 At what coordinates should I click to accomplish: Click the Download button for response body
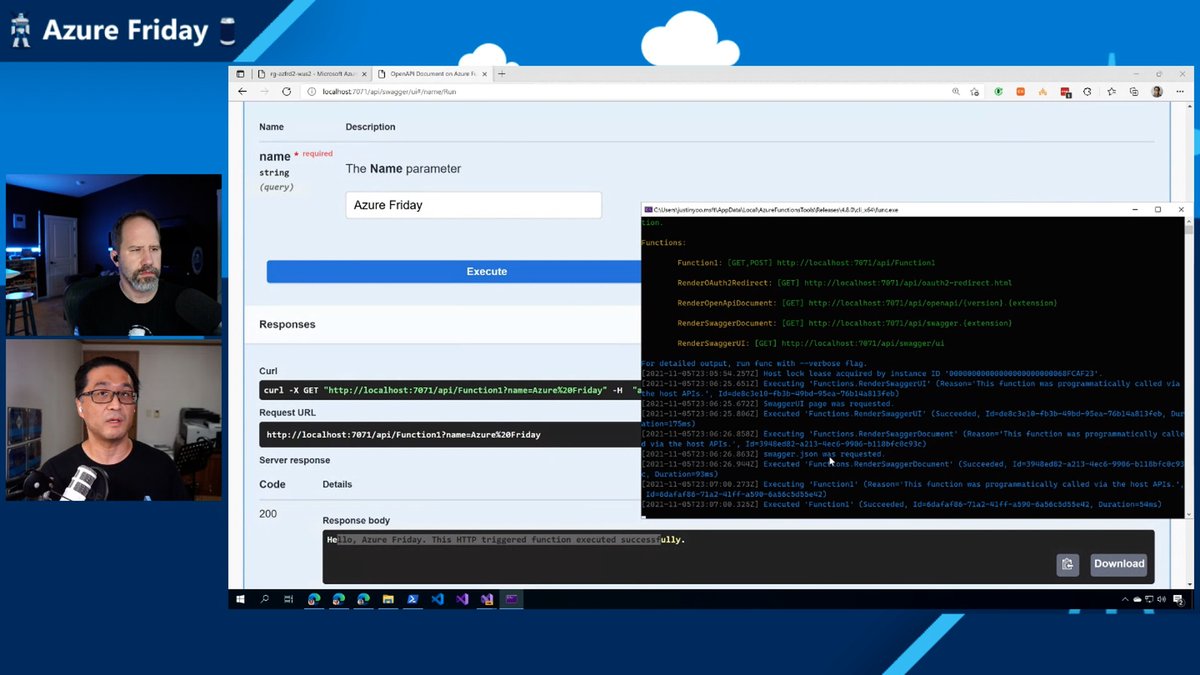pyautogui.click(x=1119, y=564)
